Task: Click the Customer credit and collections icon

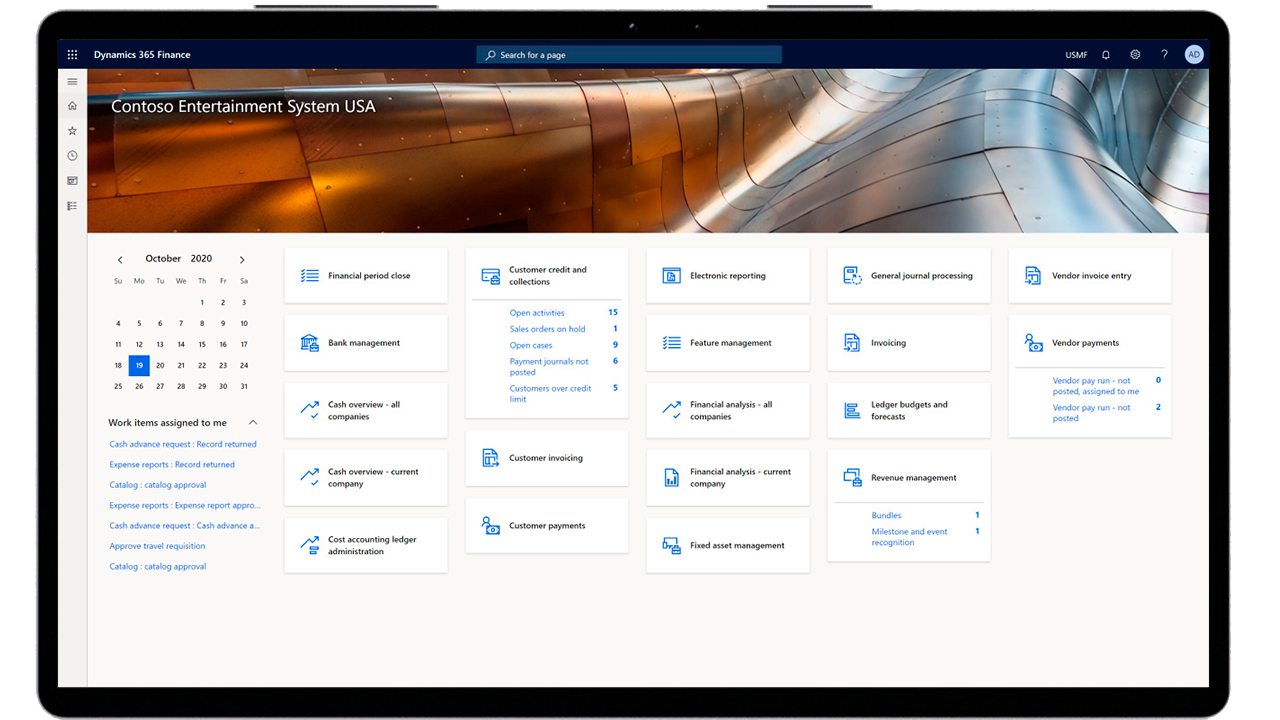Action: [491, 276]
